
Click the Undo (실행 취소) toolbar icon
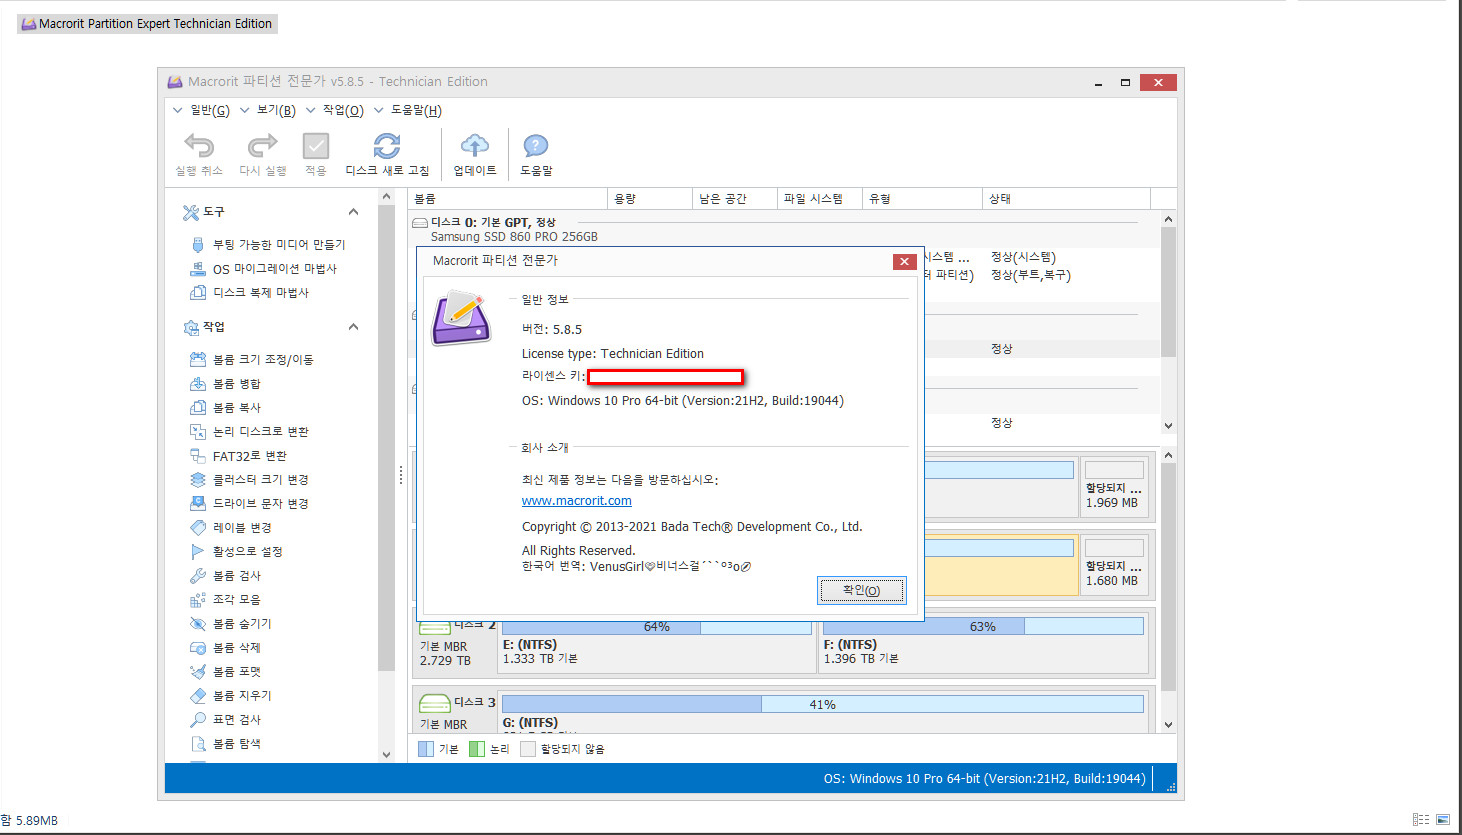(x=199, y=147)
